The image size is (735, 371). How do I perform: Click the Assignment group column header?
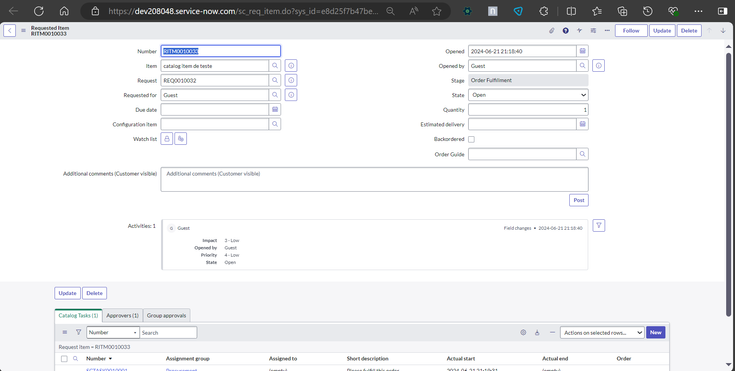coord(188,358)
